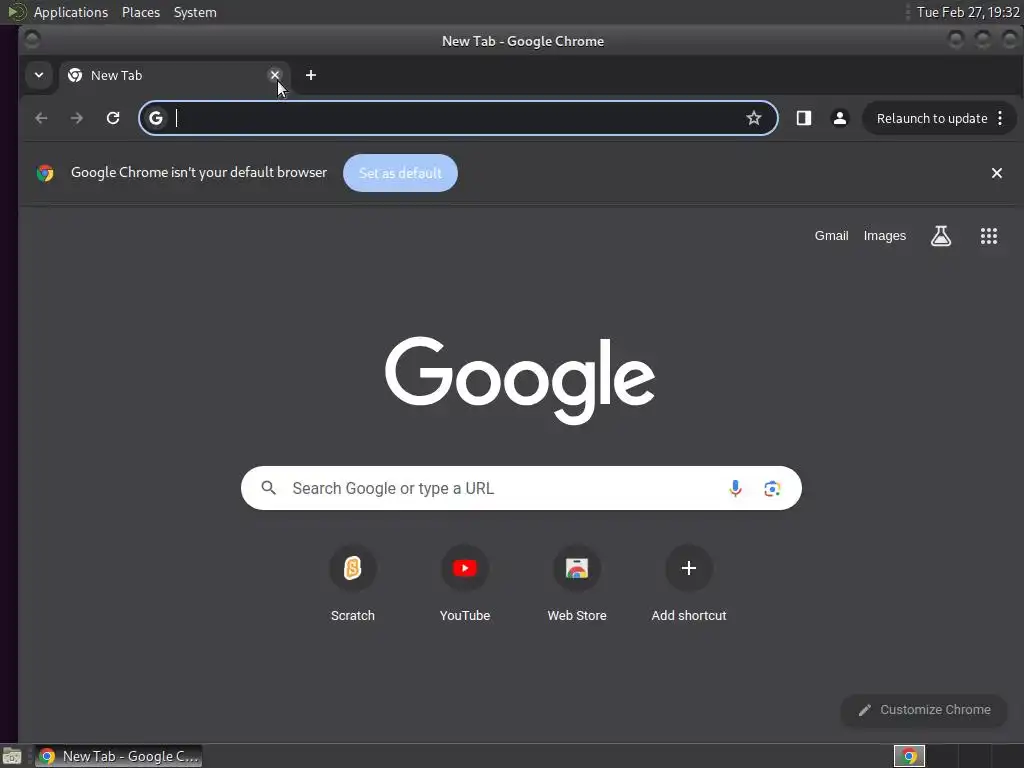Click the Chrome logo in the infobar

[45, 173]
